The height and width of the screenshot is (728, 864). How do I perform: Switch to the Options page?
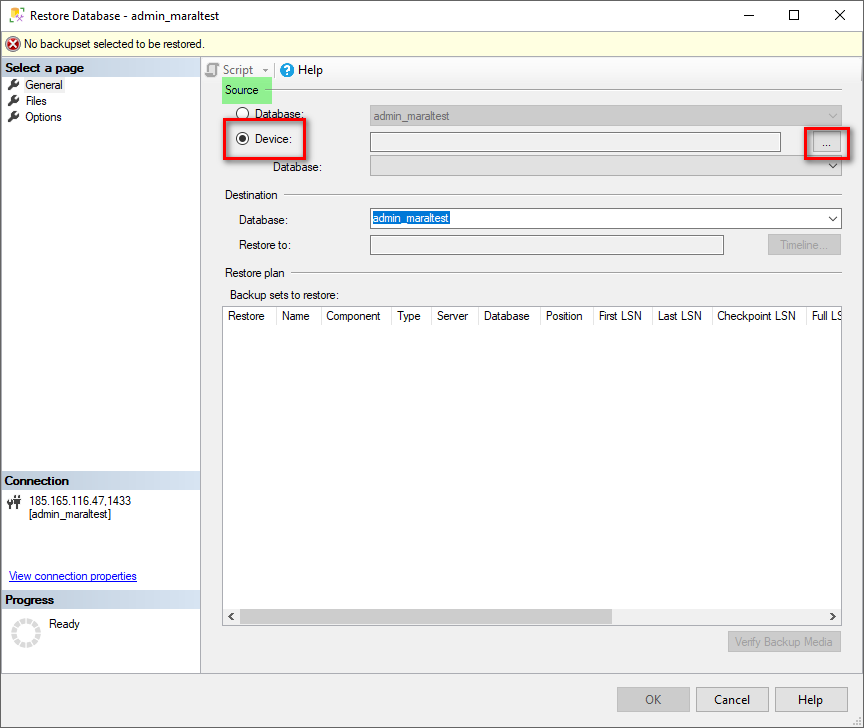[43, 117]
